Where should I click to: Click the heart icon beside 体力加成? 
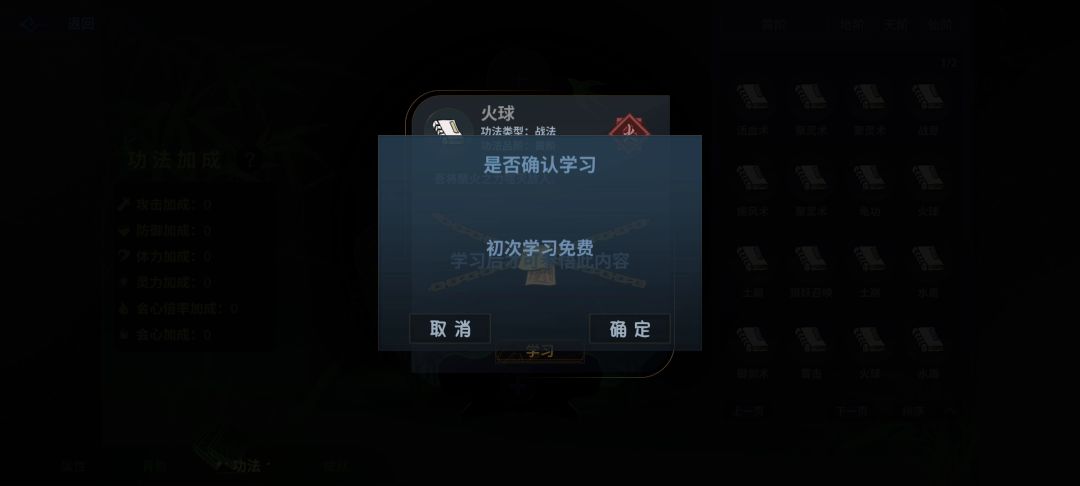click(124, 256)
